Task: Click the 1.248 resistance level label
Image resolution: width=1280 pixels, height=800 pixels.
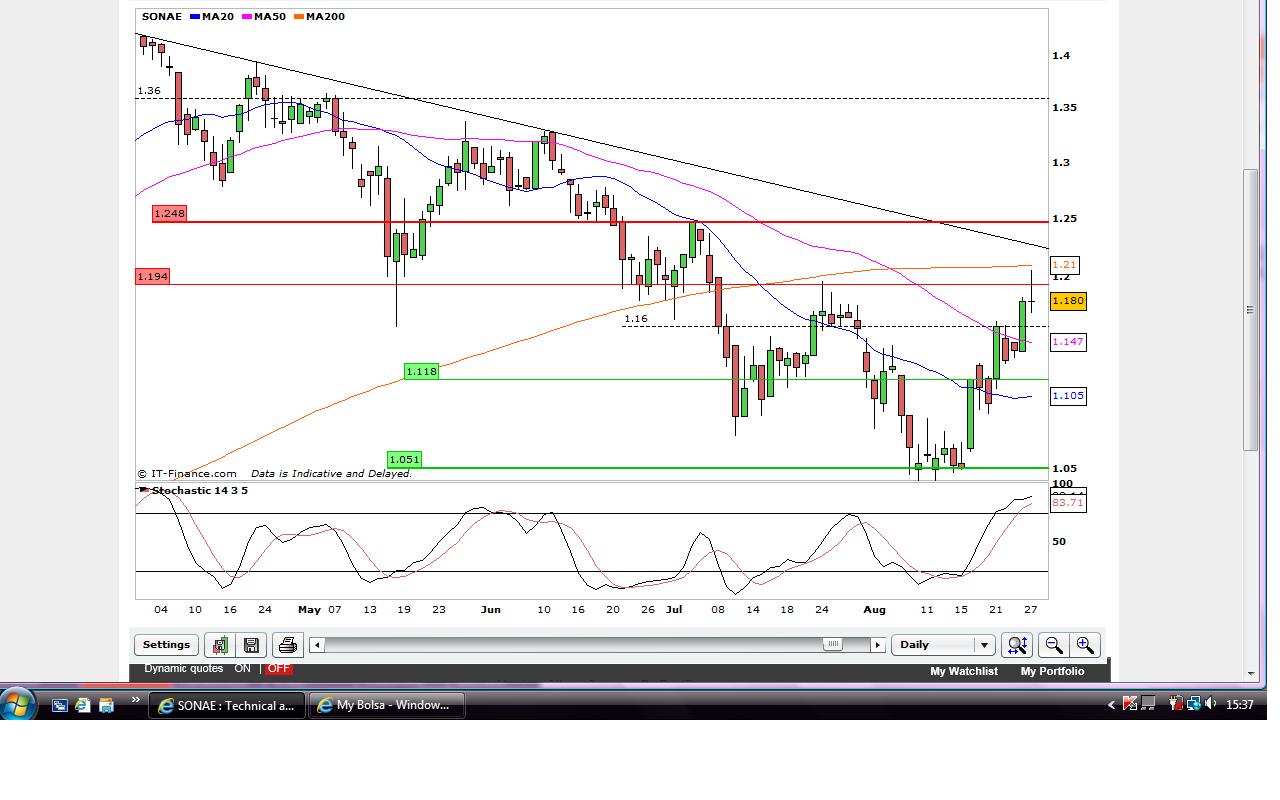Action: pyautogui.click(x=169, y=213)
